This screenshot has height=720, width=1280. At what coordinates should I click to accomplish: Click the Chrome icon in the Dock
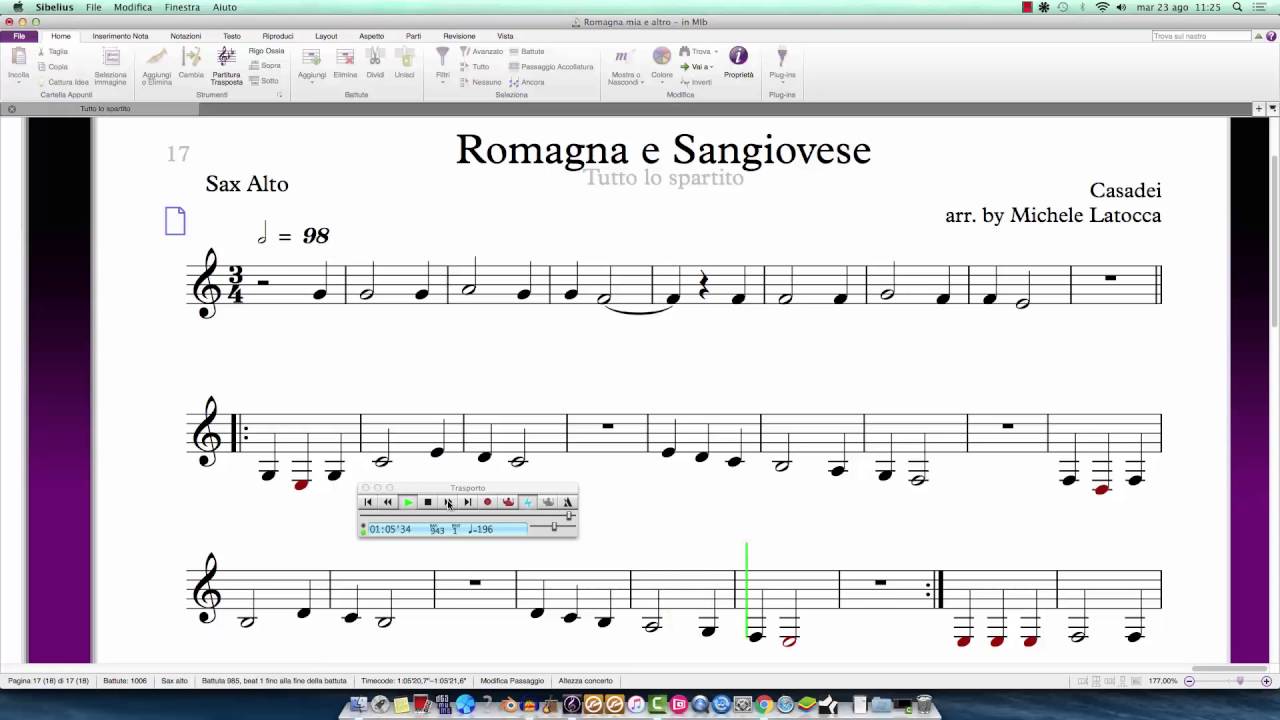(764, 705)
